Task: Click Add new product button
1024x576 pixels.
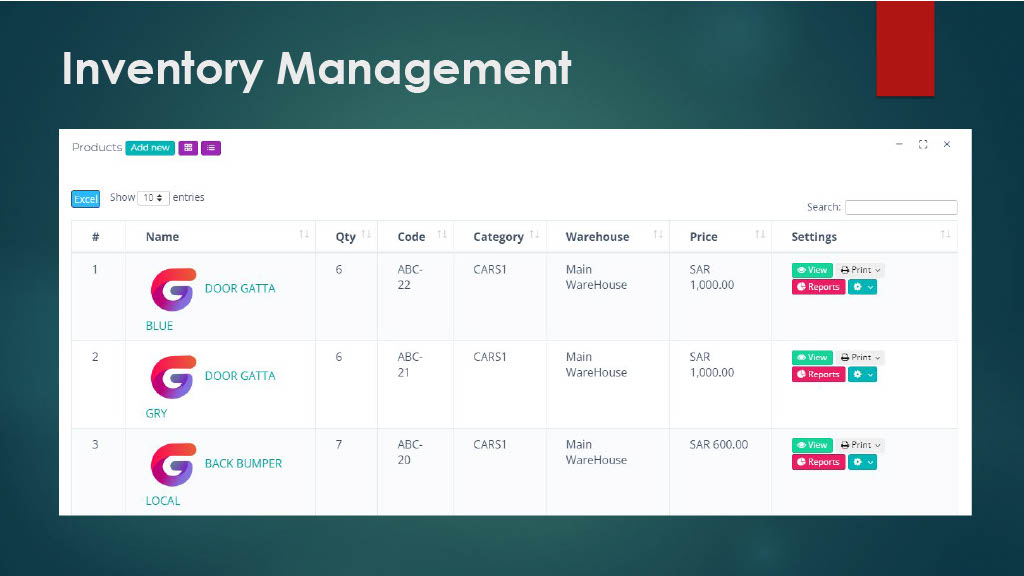Action: [150, 148]
